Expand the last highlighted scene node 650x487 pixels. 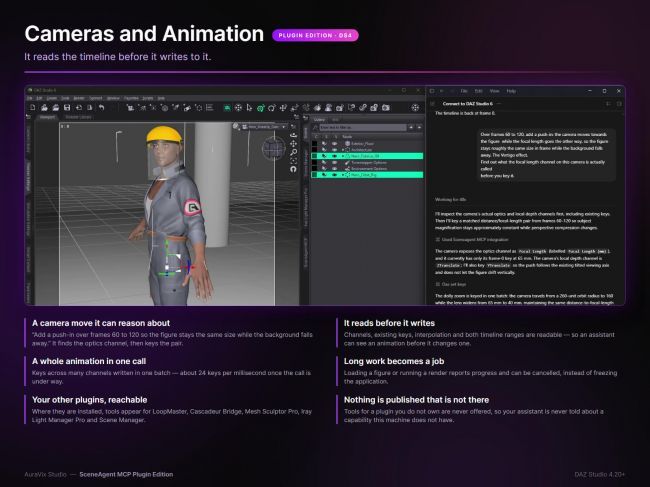(x=343, y=175)
